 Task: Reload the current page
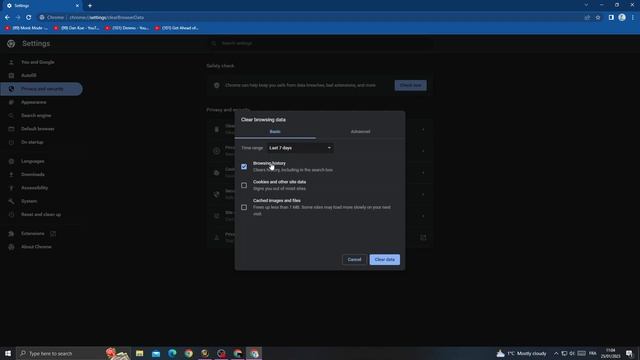(x=29, y=18)
